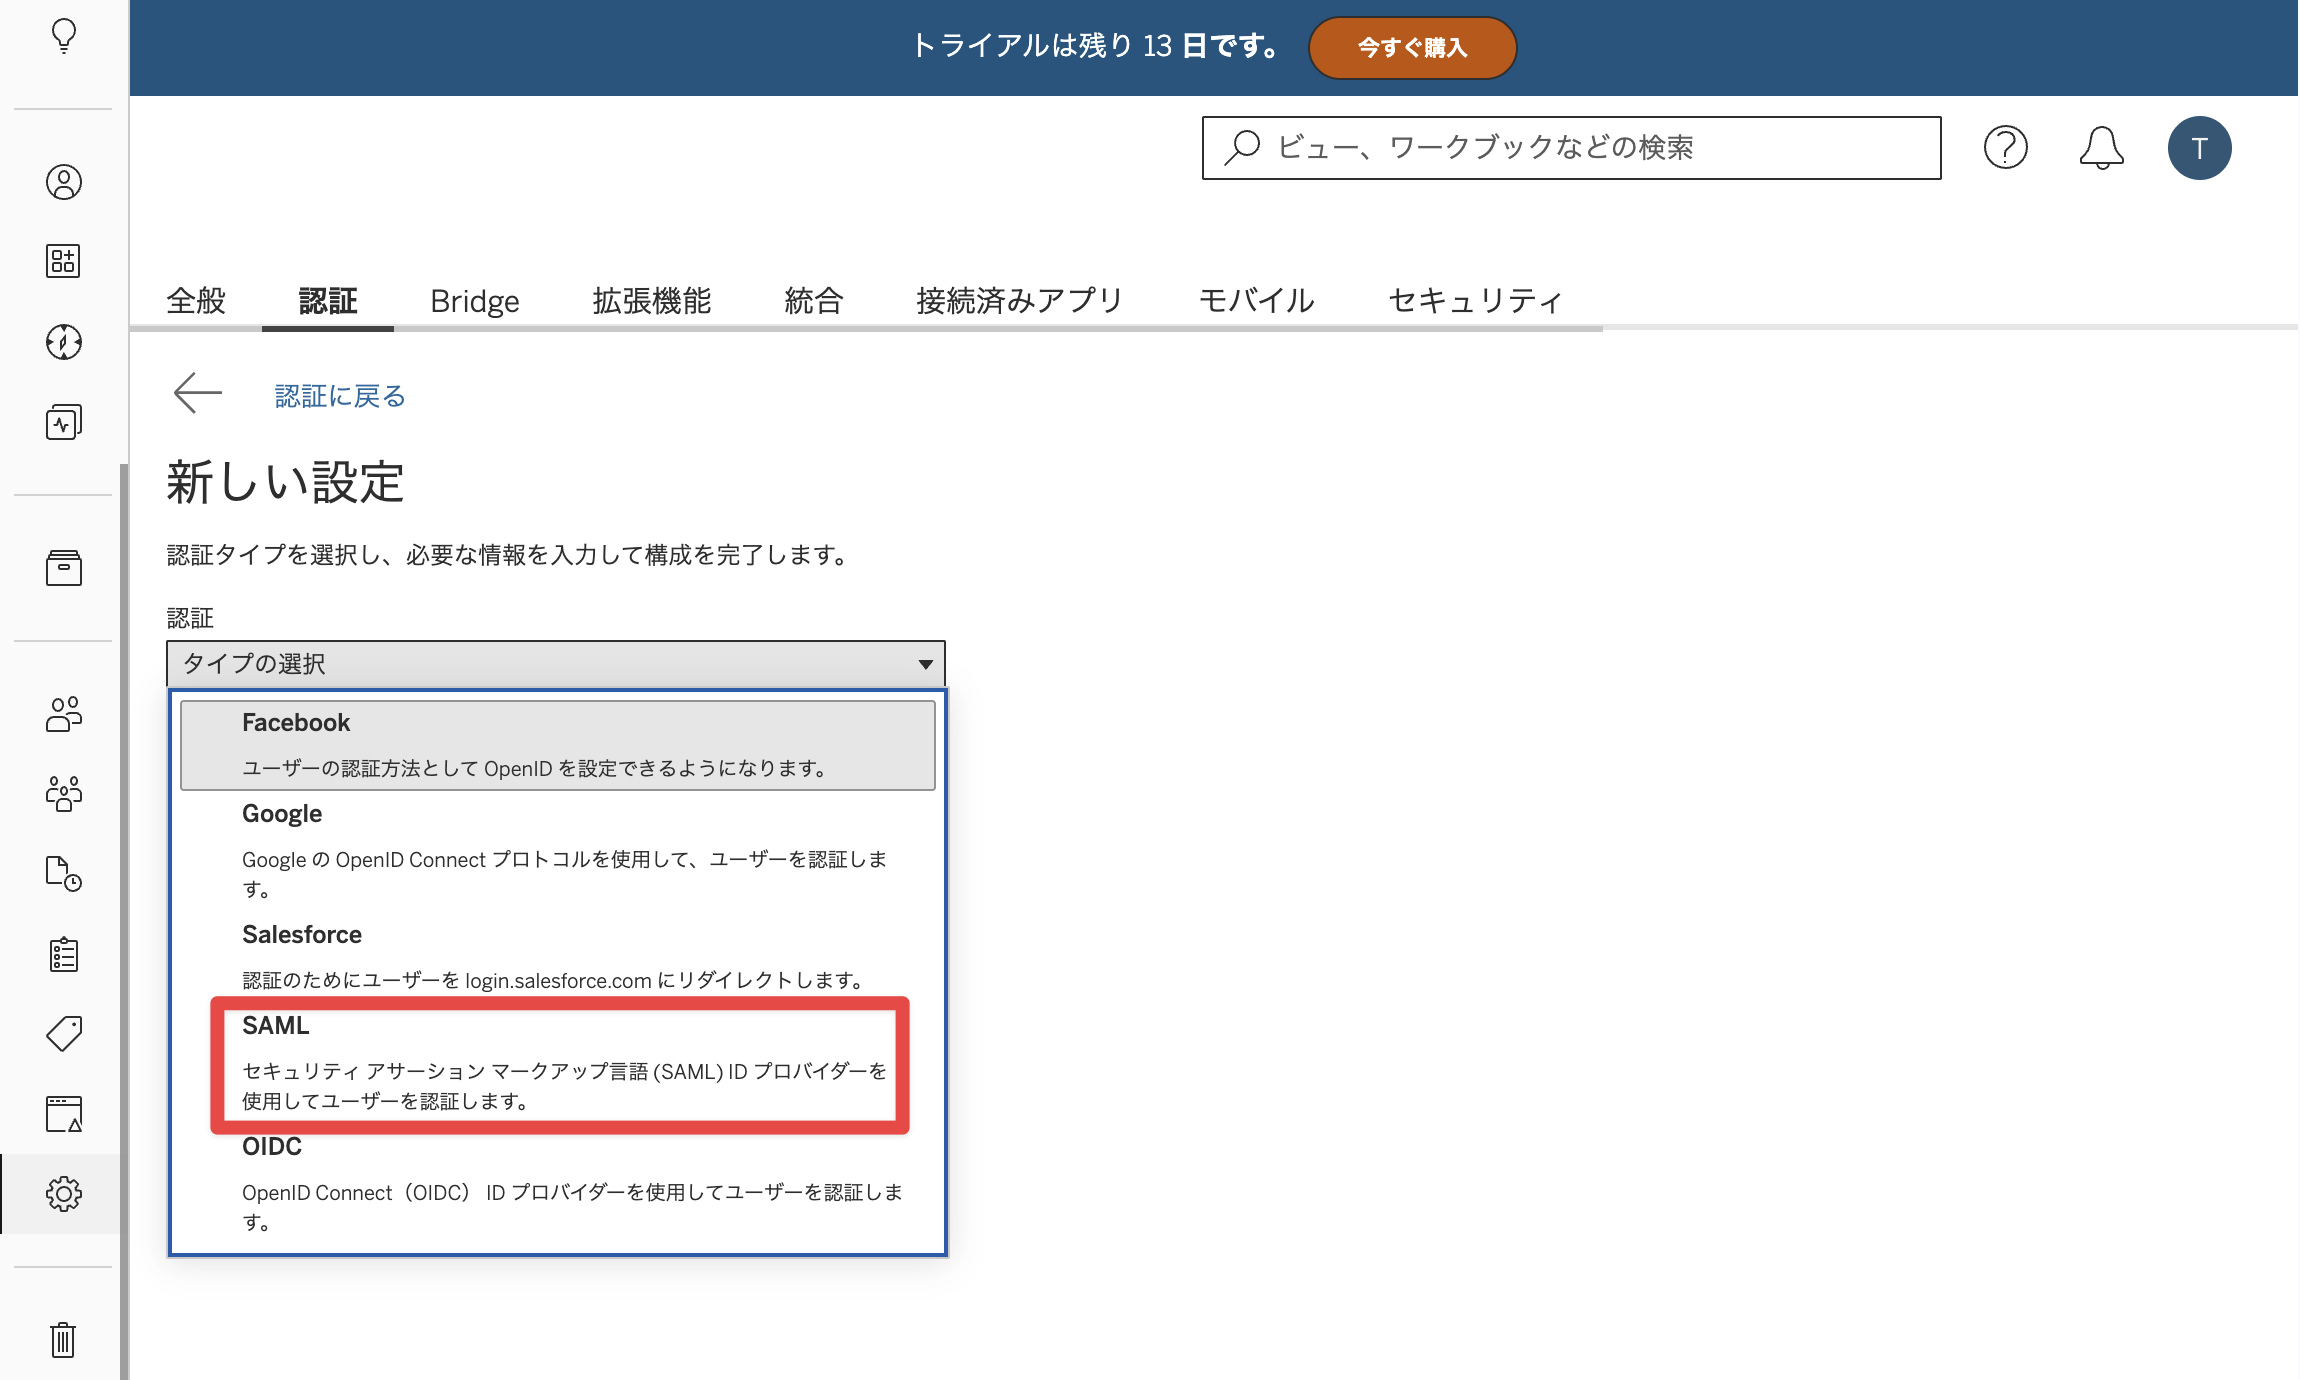Open the Schedules document-clock icon

[x=64, y=873]
